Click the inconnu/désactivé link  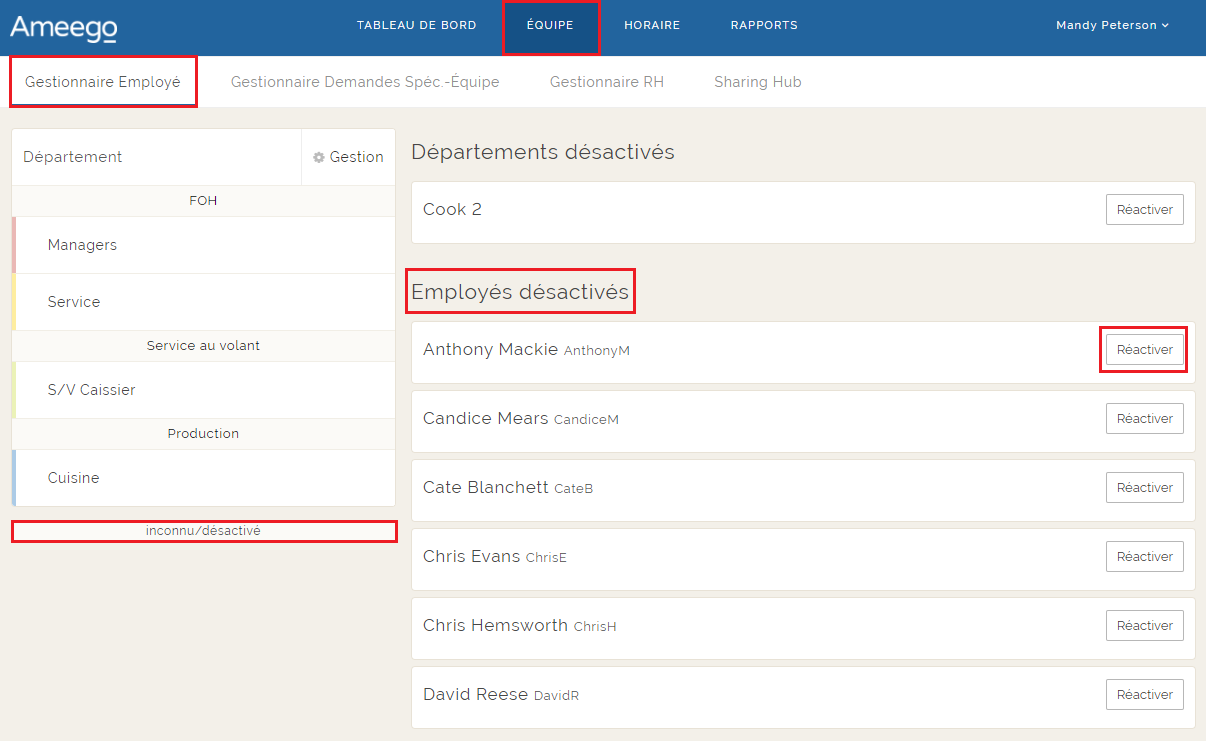[x=203, y=531]
